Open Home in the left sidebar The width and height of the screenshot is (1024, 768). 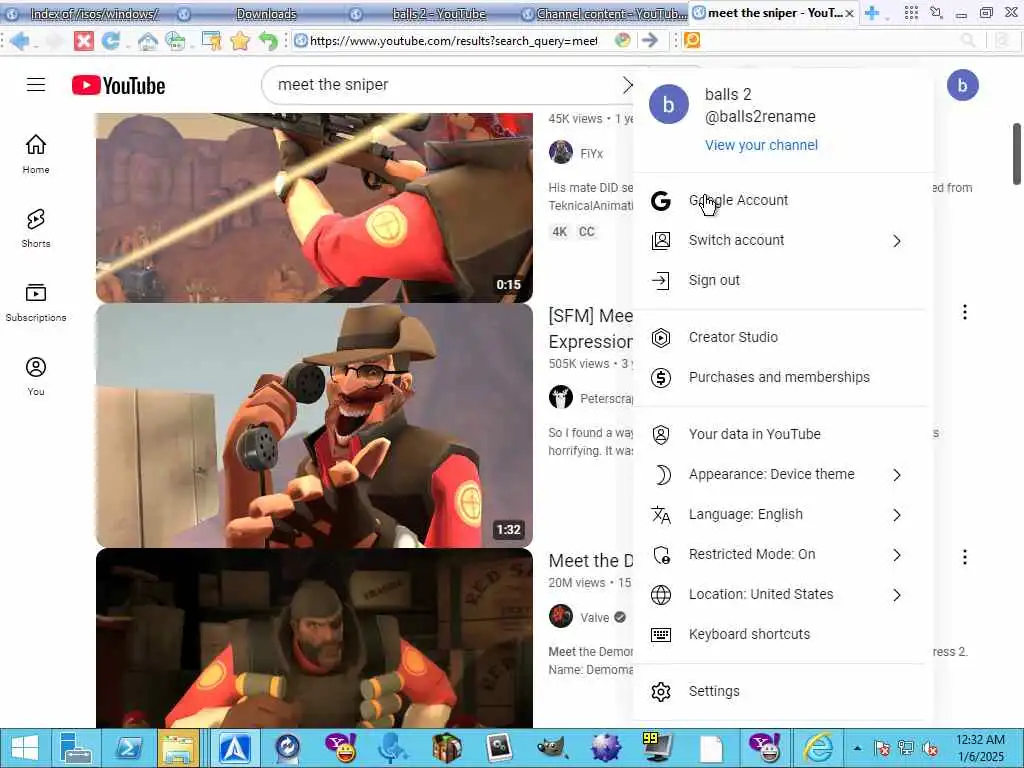point(36,154)
